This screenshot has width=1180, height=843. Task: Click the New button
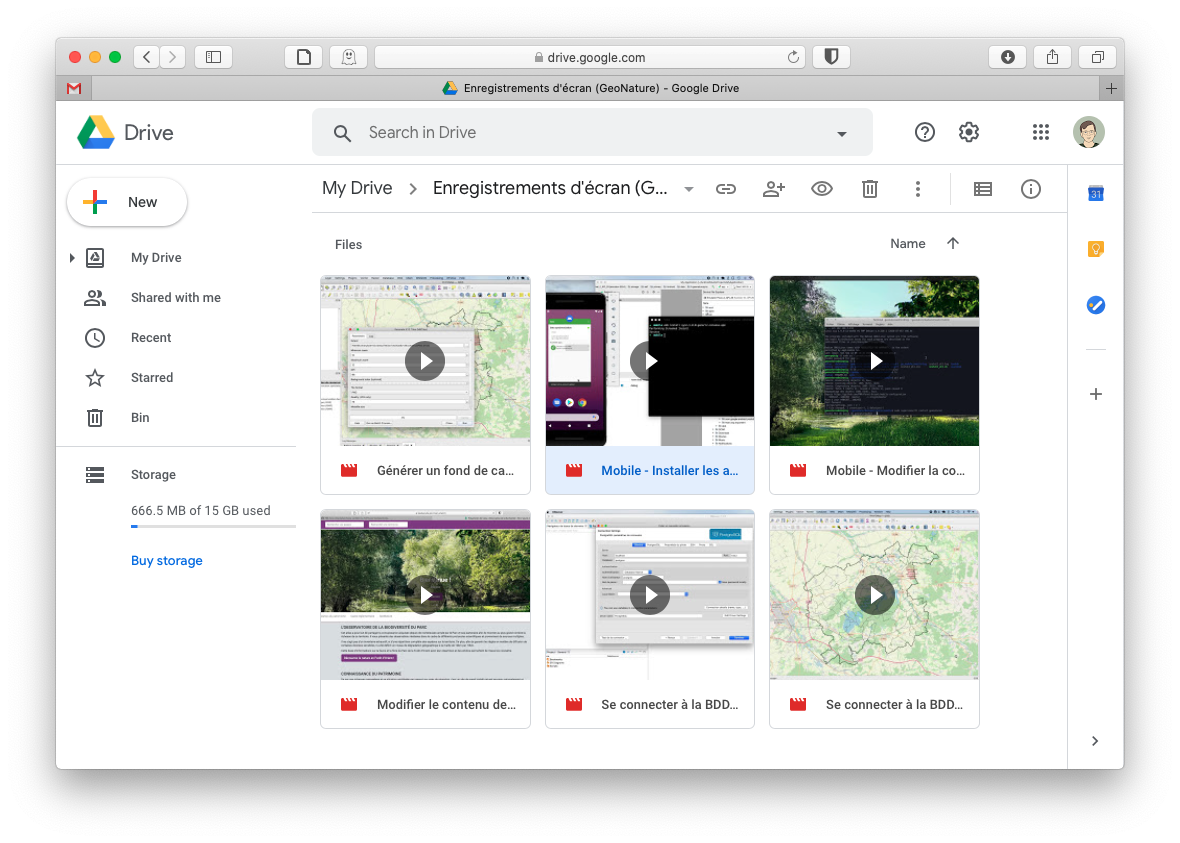click(127, 202)
